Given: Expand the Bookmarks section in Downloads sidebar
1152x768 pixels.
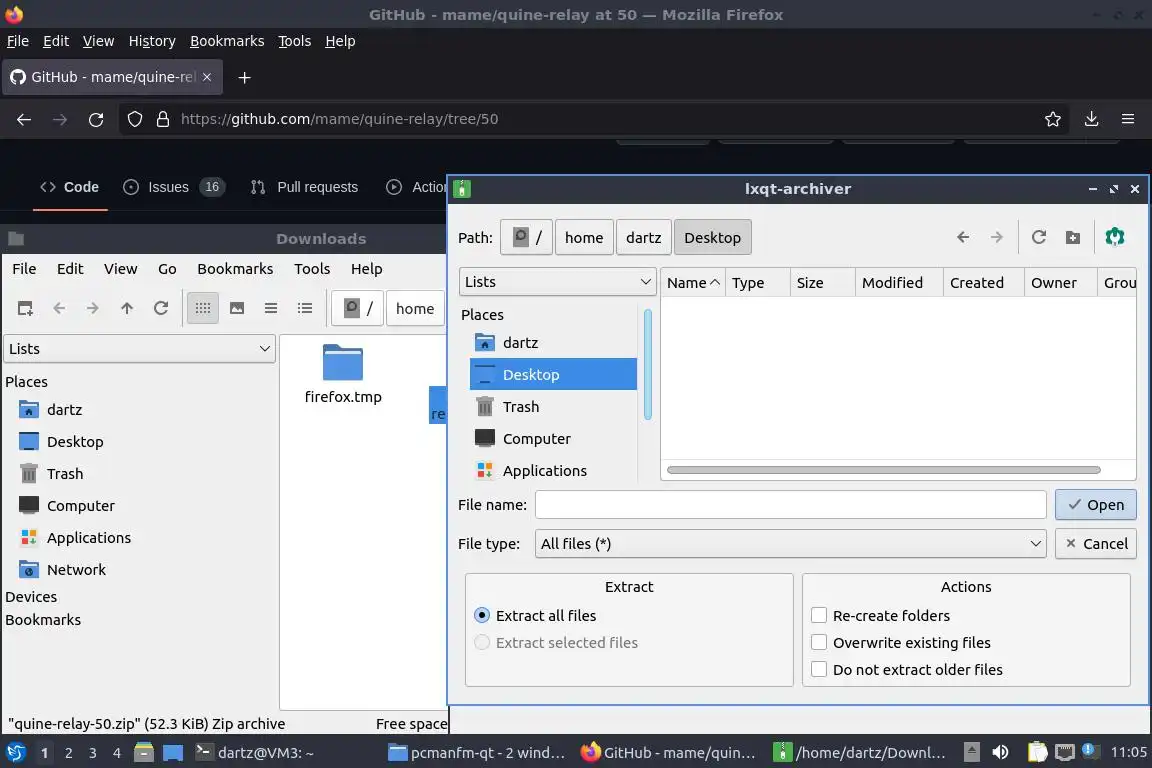Looking at the screenshot, I should (43, 620).
